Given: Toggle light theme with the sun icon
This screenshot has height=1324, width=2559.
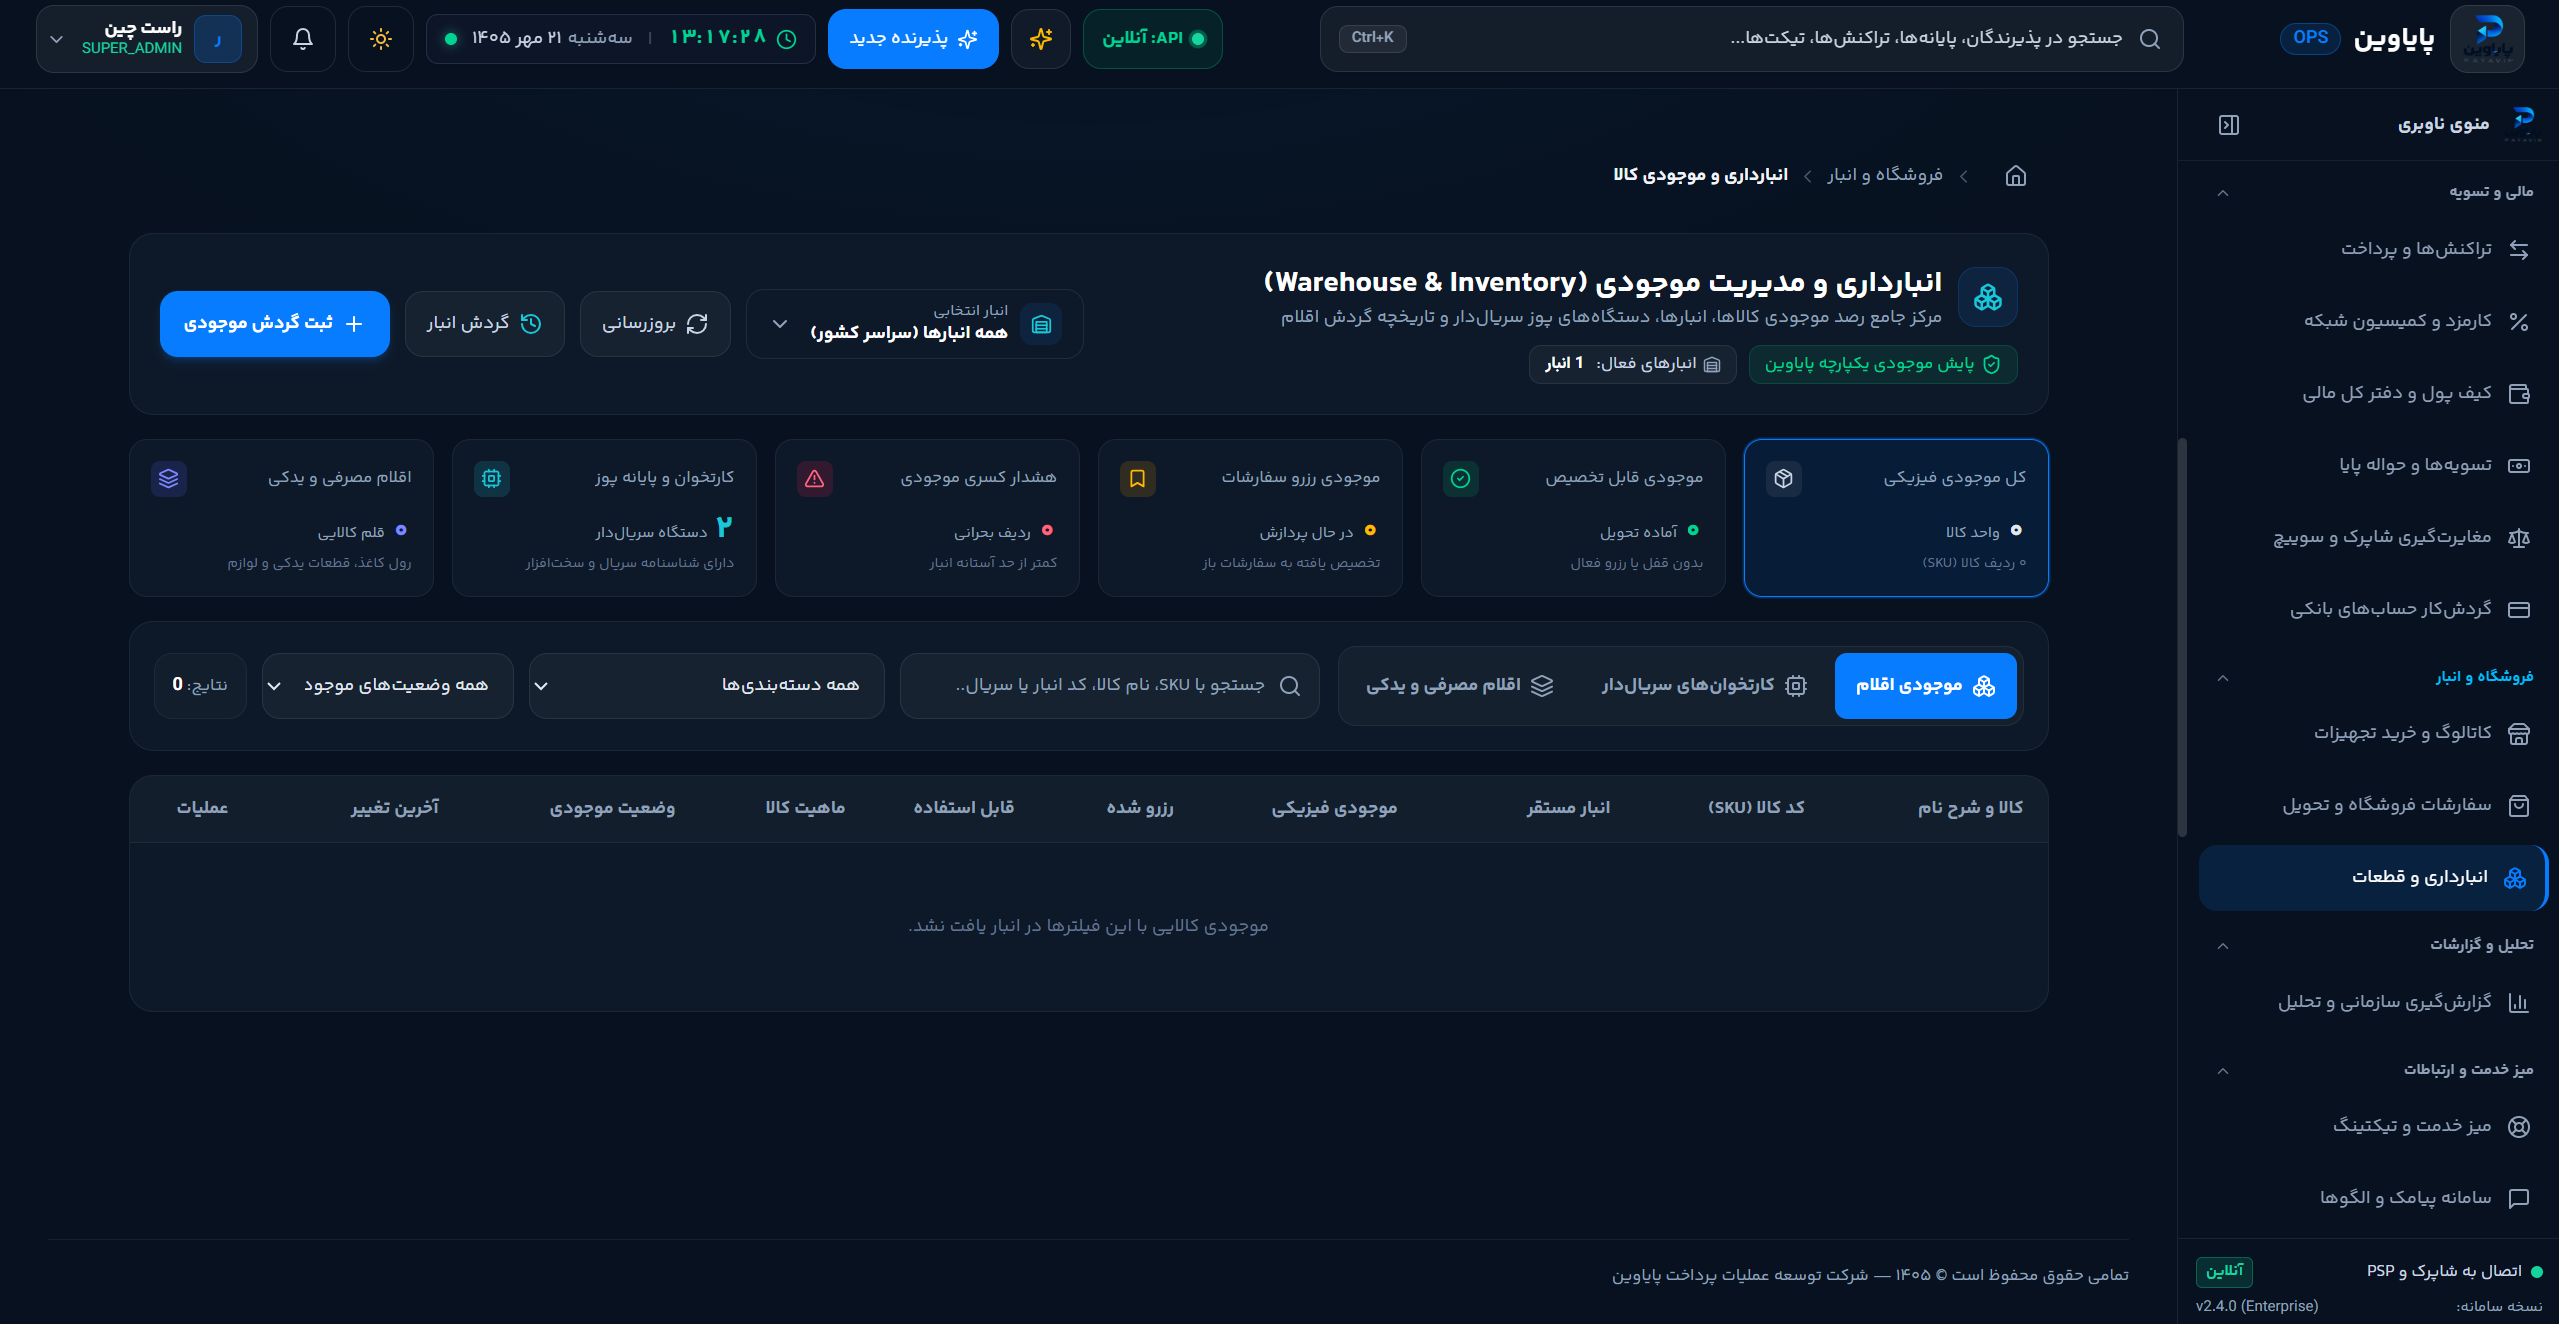Looking at the screenshot, I should point(380,39).
